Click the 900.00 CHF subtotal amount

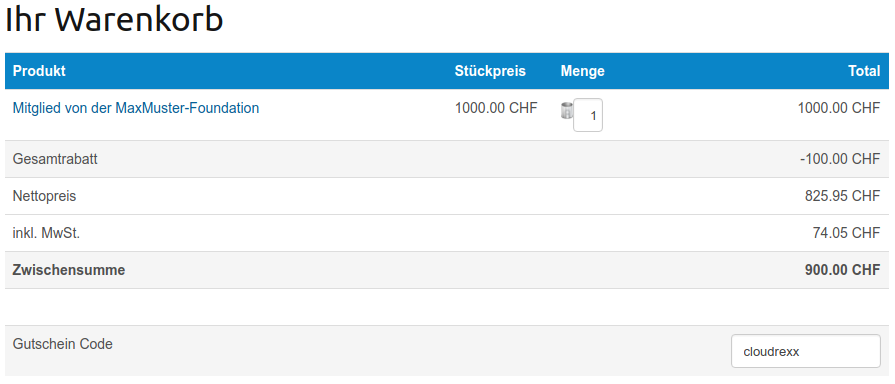[x=842, y=270]
